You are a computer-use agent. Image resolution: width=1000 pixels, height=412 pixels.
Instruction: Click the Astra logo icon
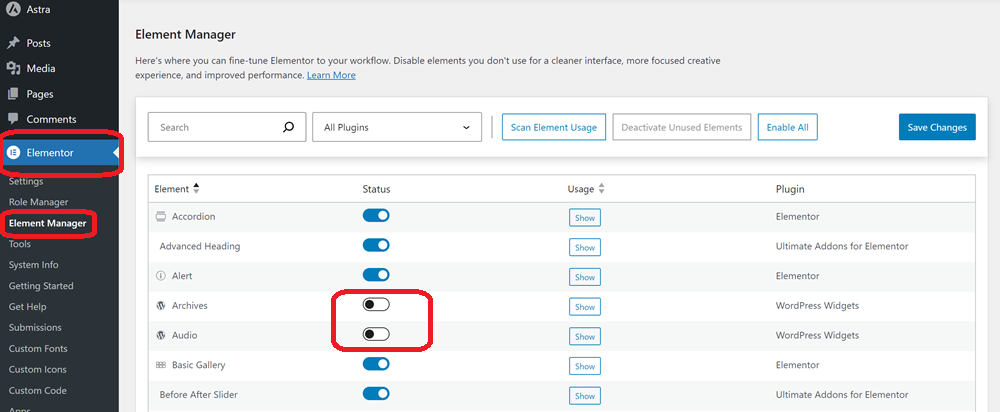pos(13,10)
